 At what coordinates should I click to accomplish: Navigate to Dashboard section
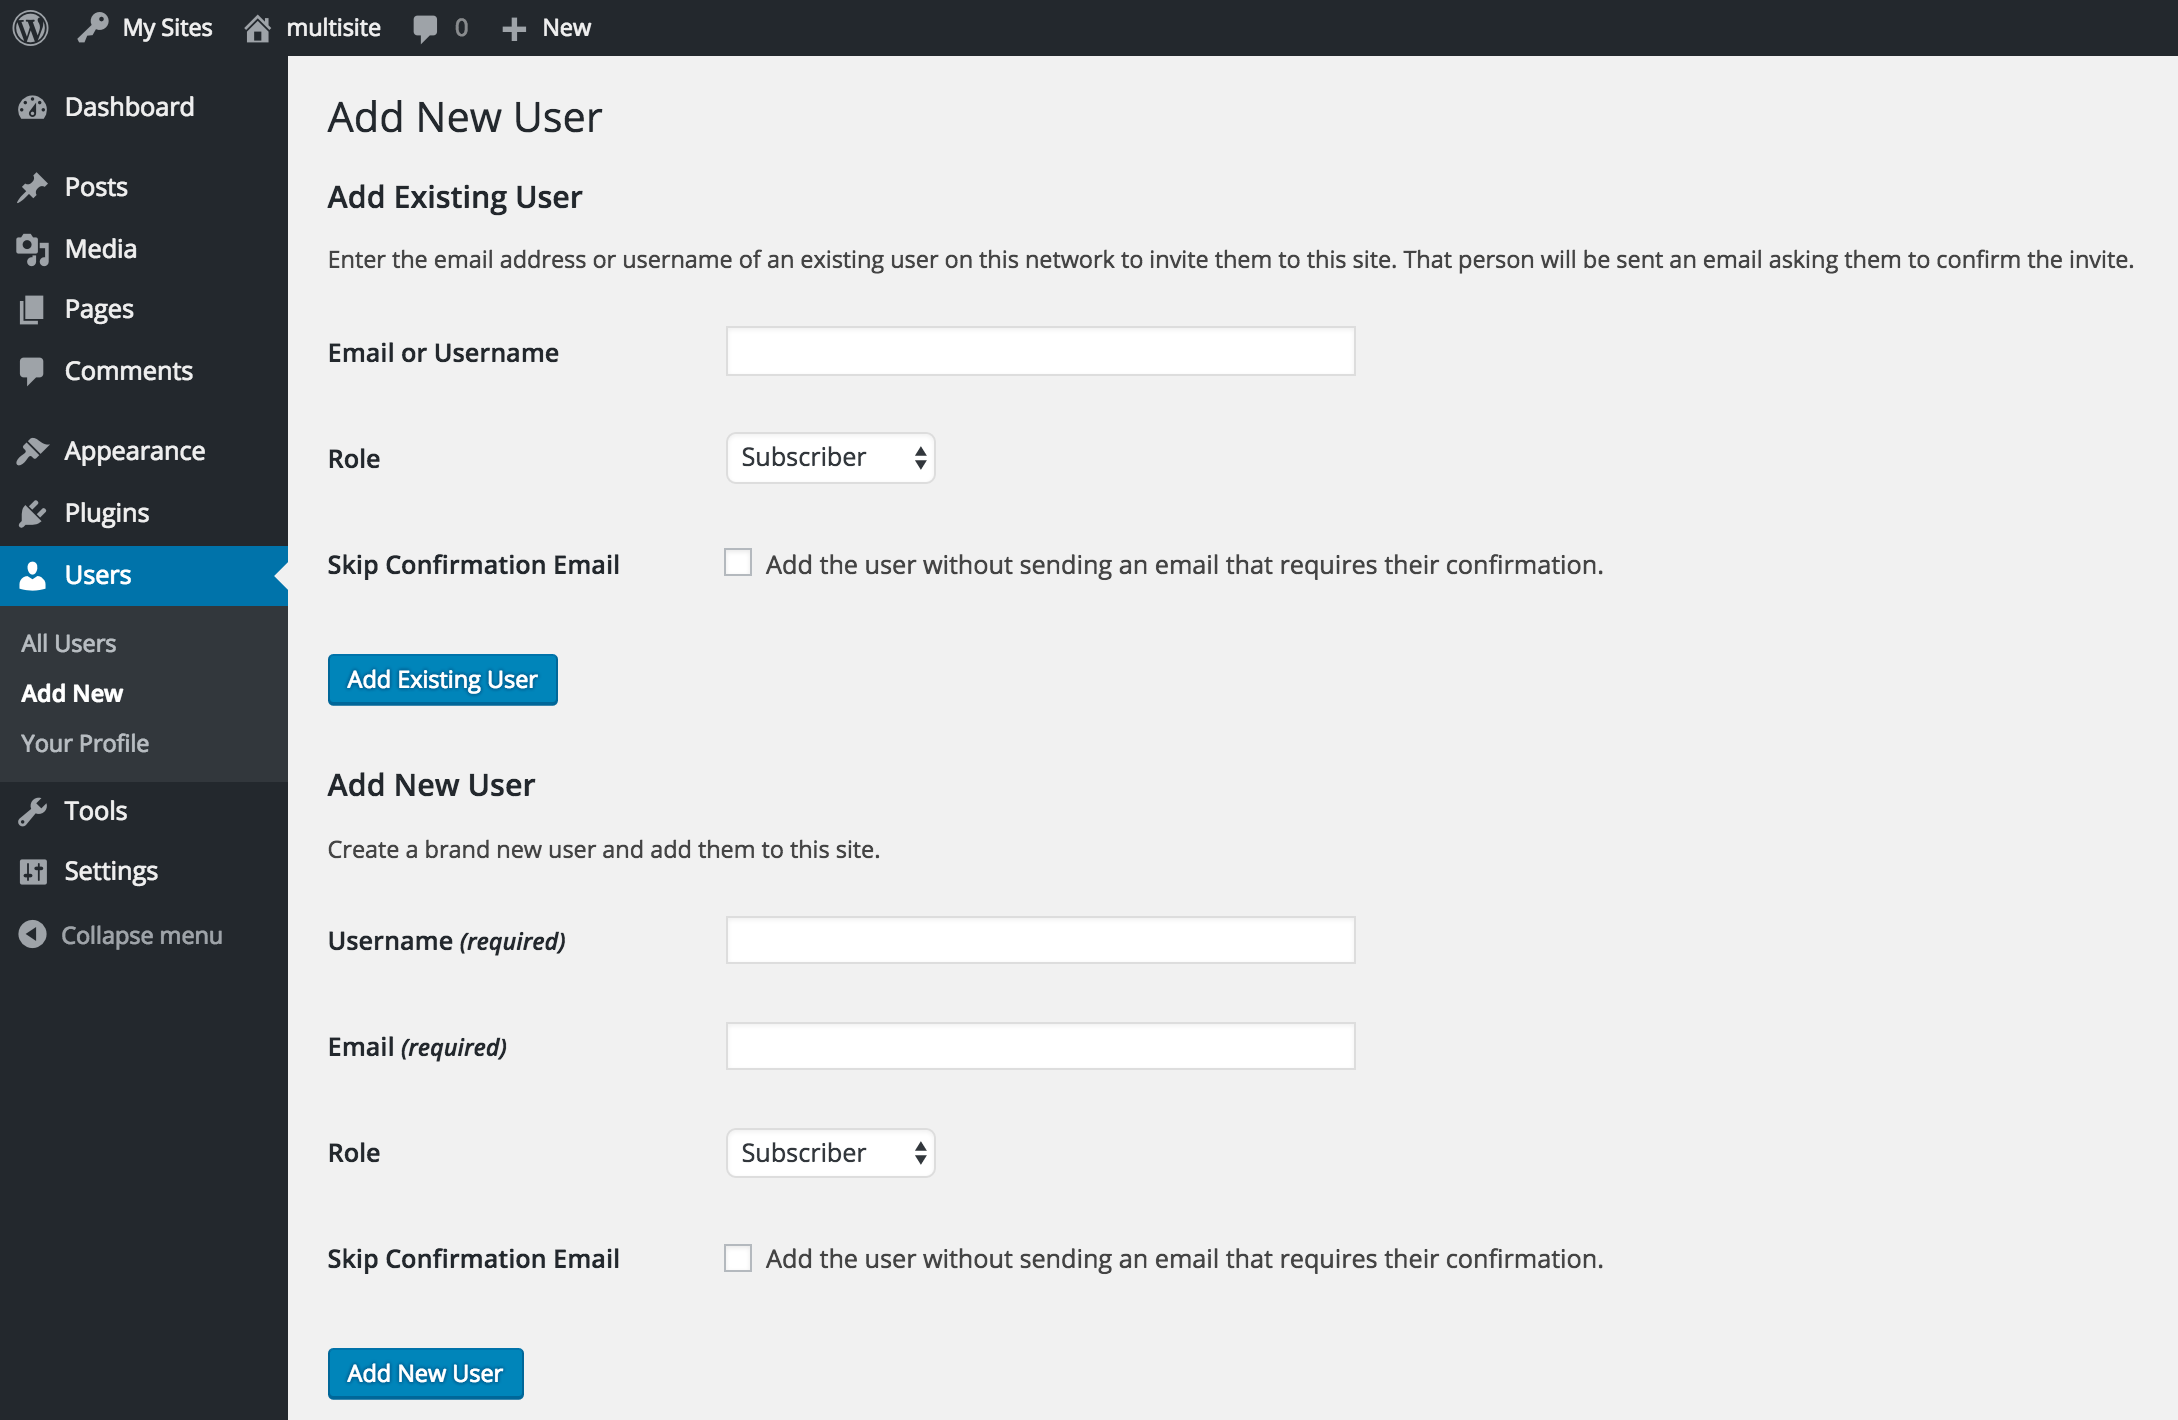pos(127,106)
